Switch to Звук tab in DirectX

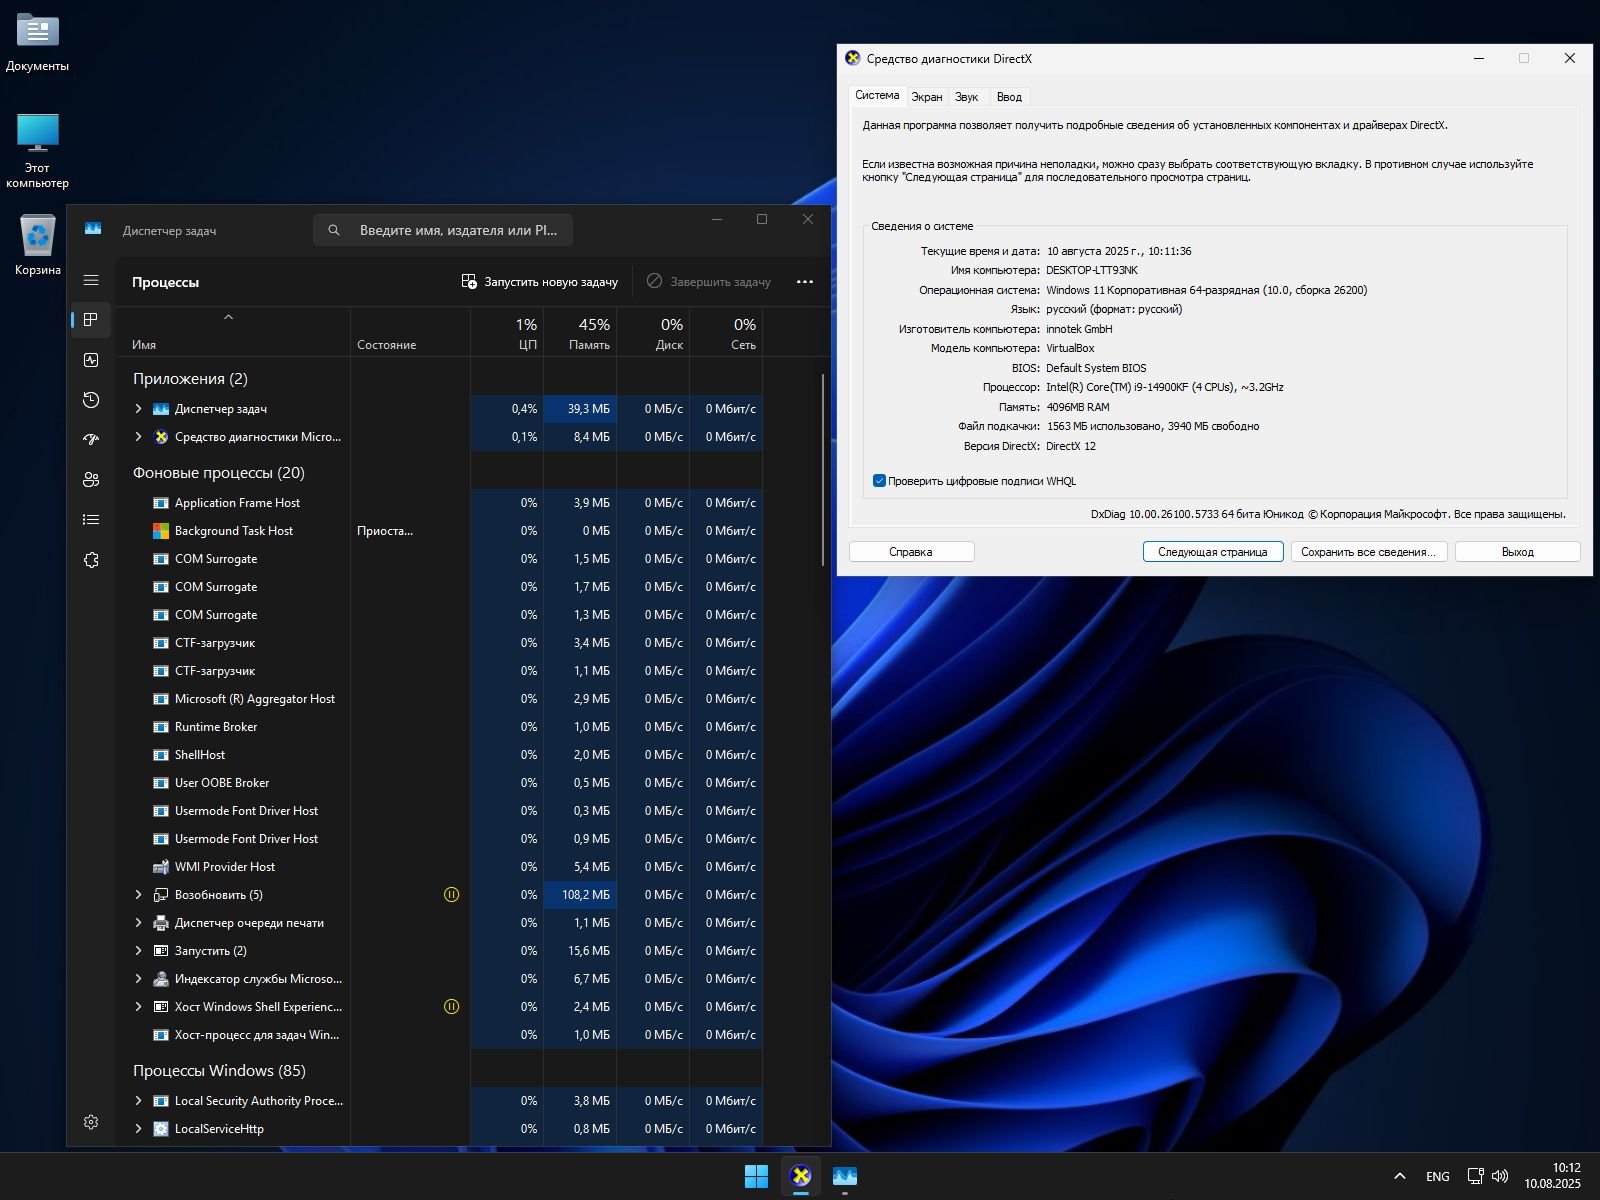point(967,97)
